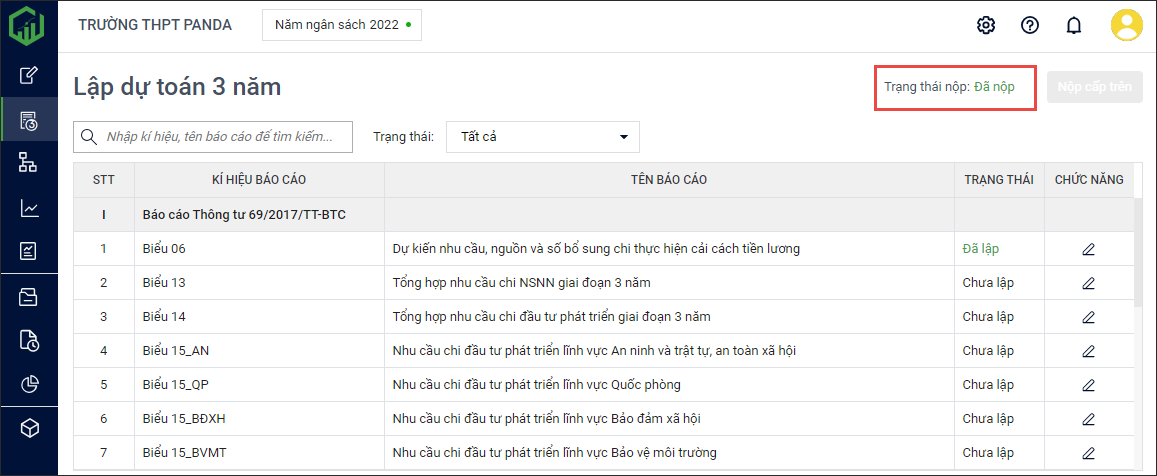Image resolution: width=1157 pixels, height=476 pixels.
Task: Edit report Biểu 06 with pencil icon
Action: coord(1088,249)
